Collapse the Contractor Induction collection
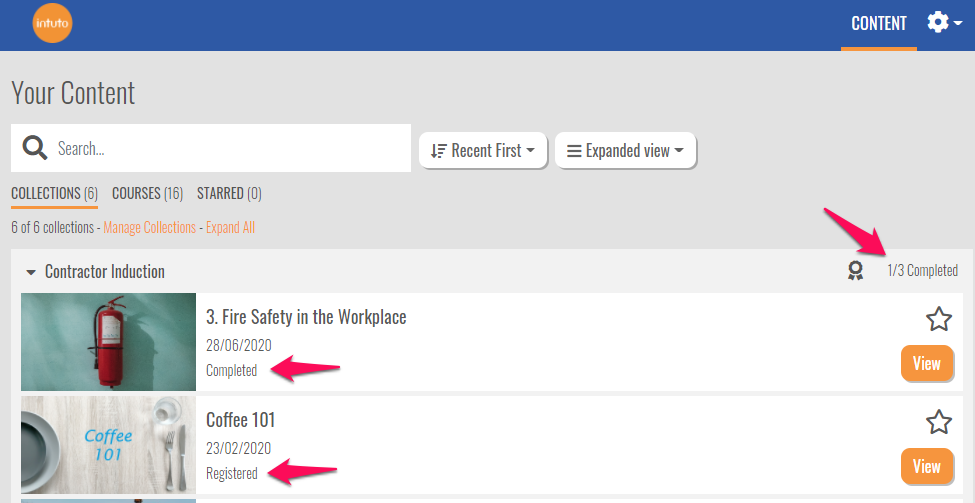 click(x=31, y=272)
